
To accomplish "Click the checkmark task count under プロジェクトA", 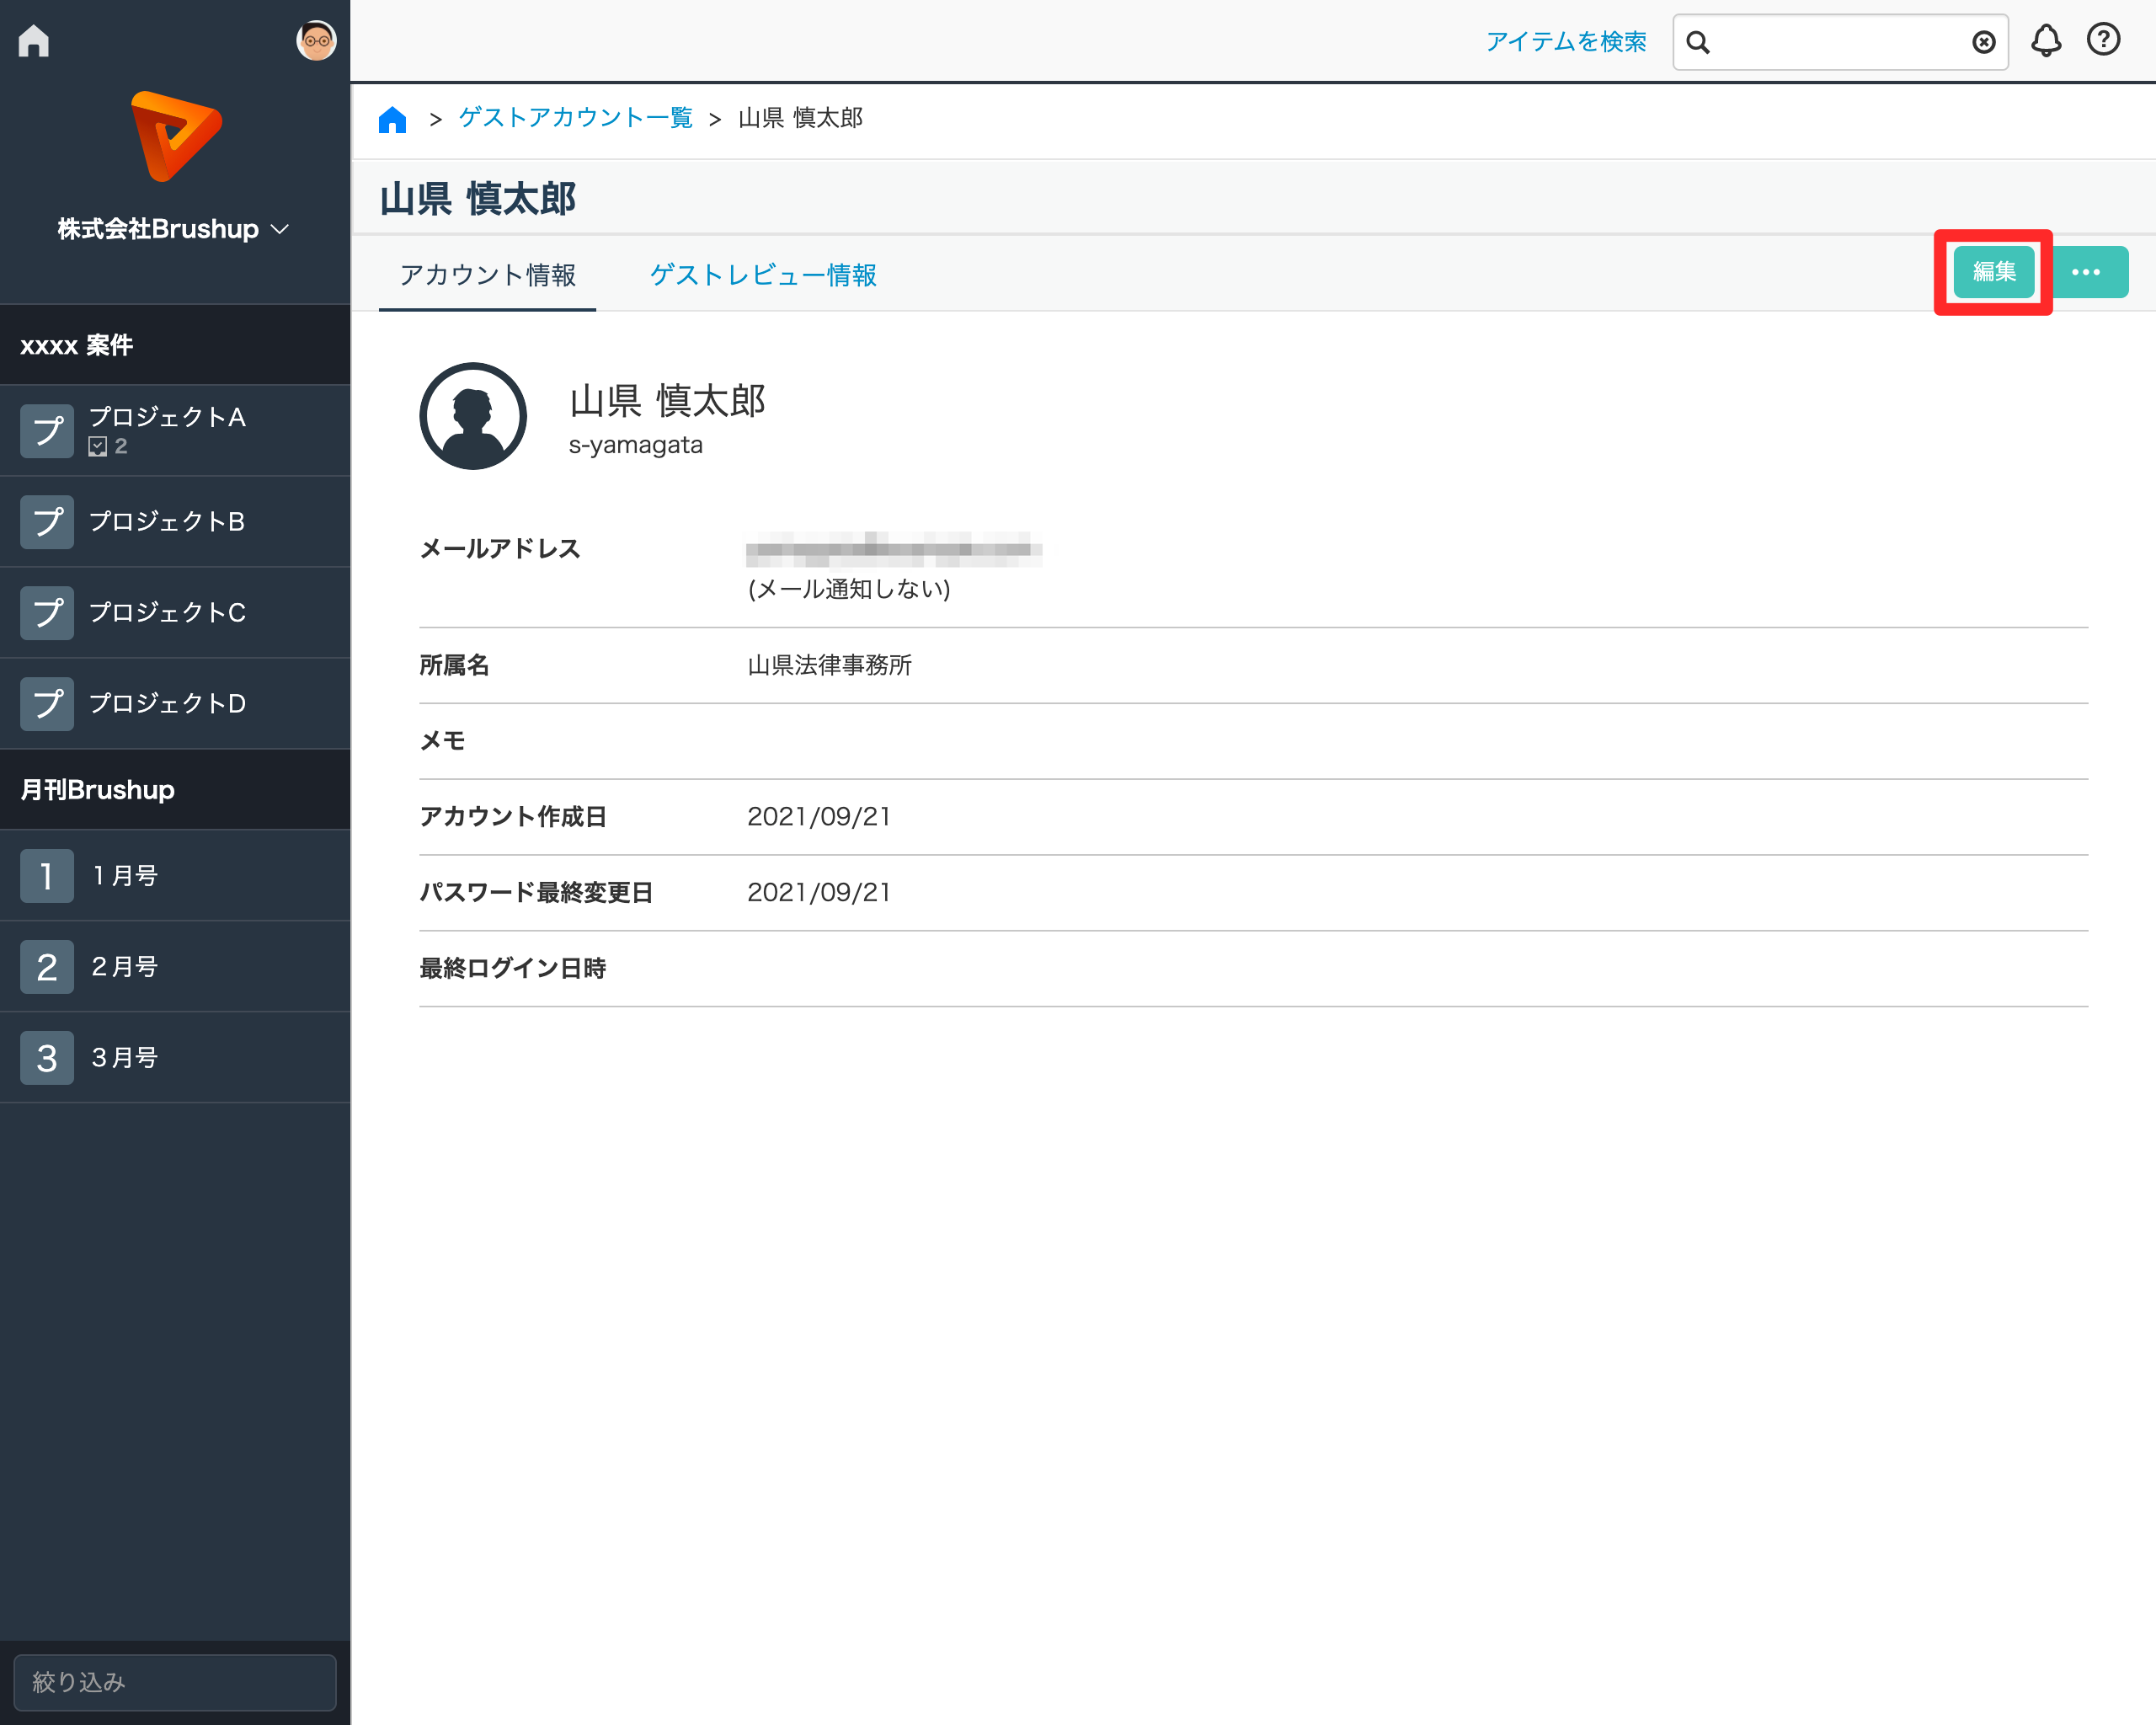I will (x=108, y=447).
